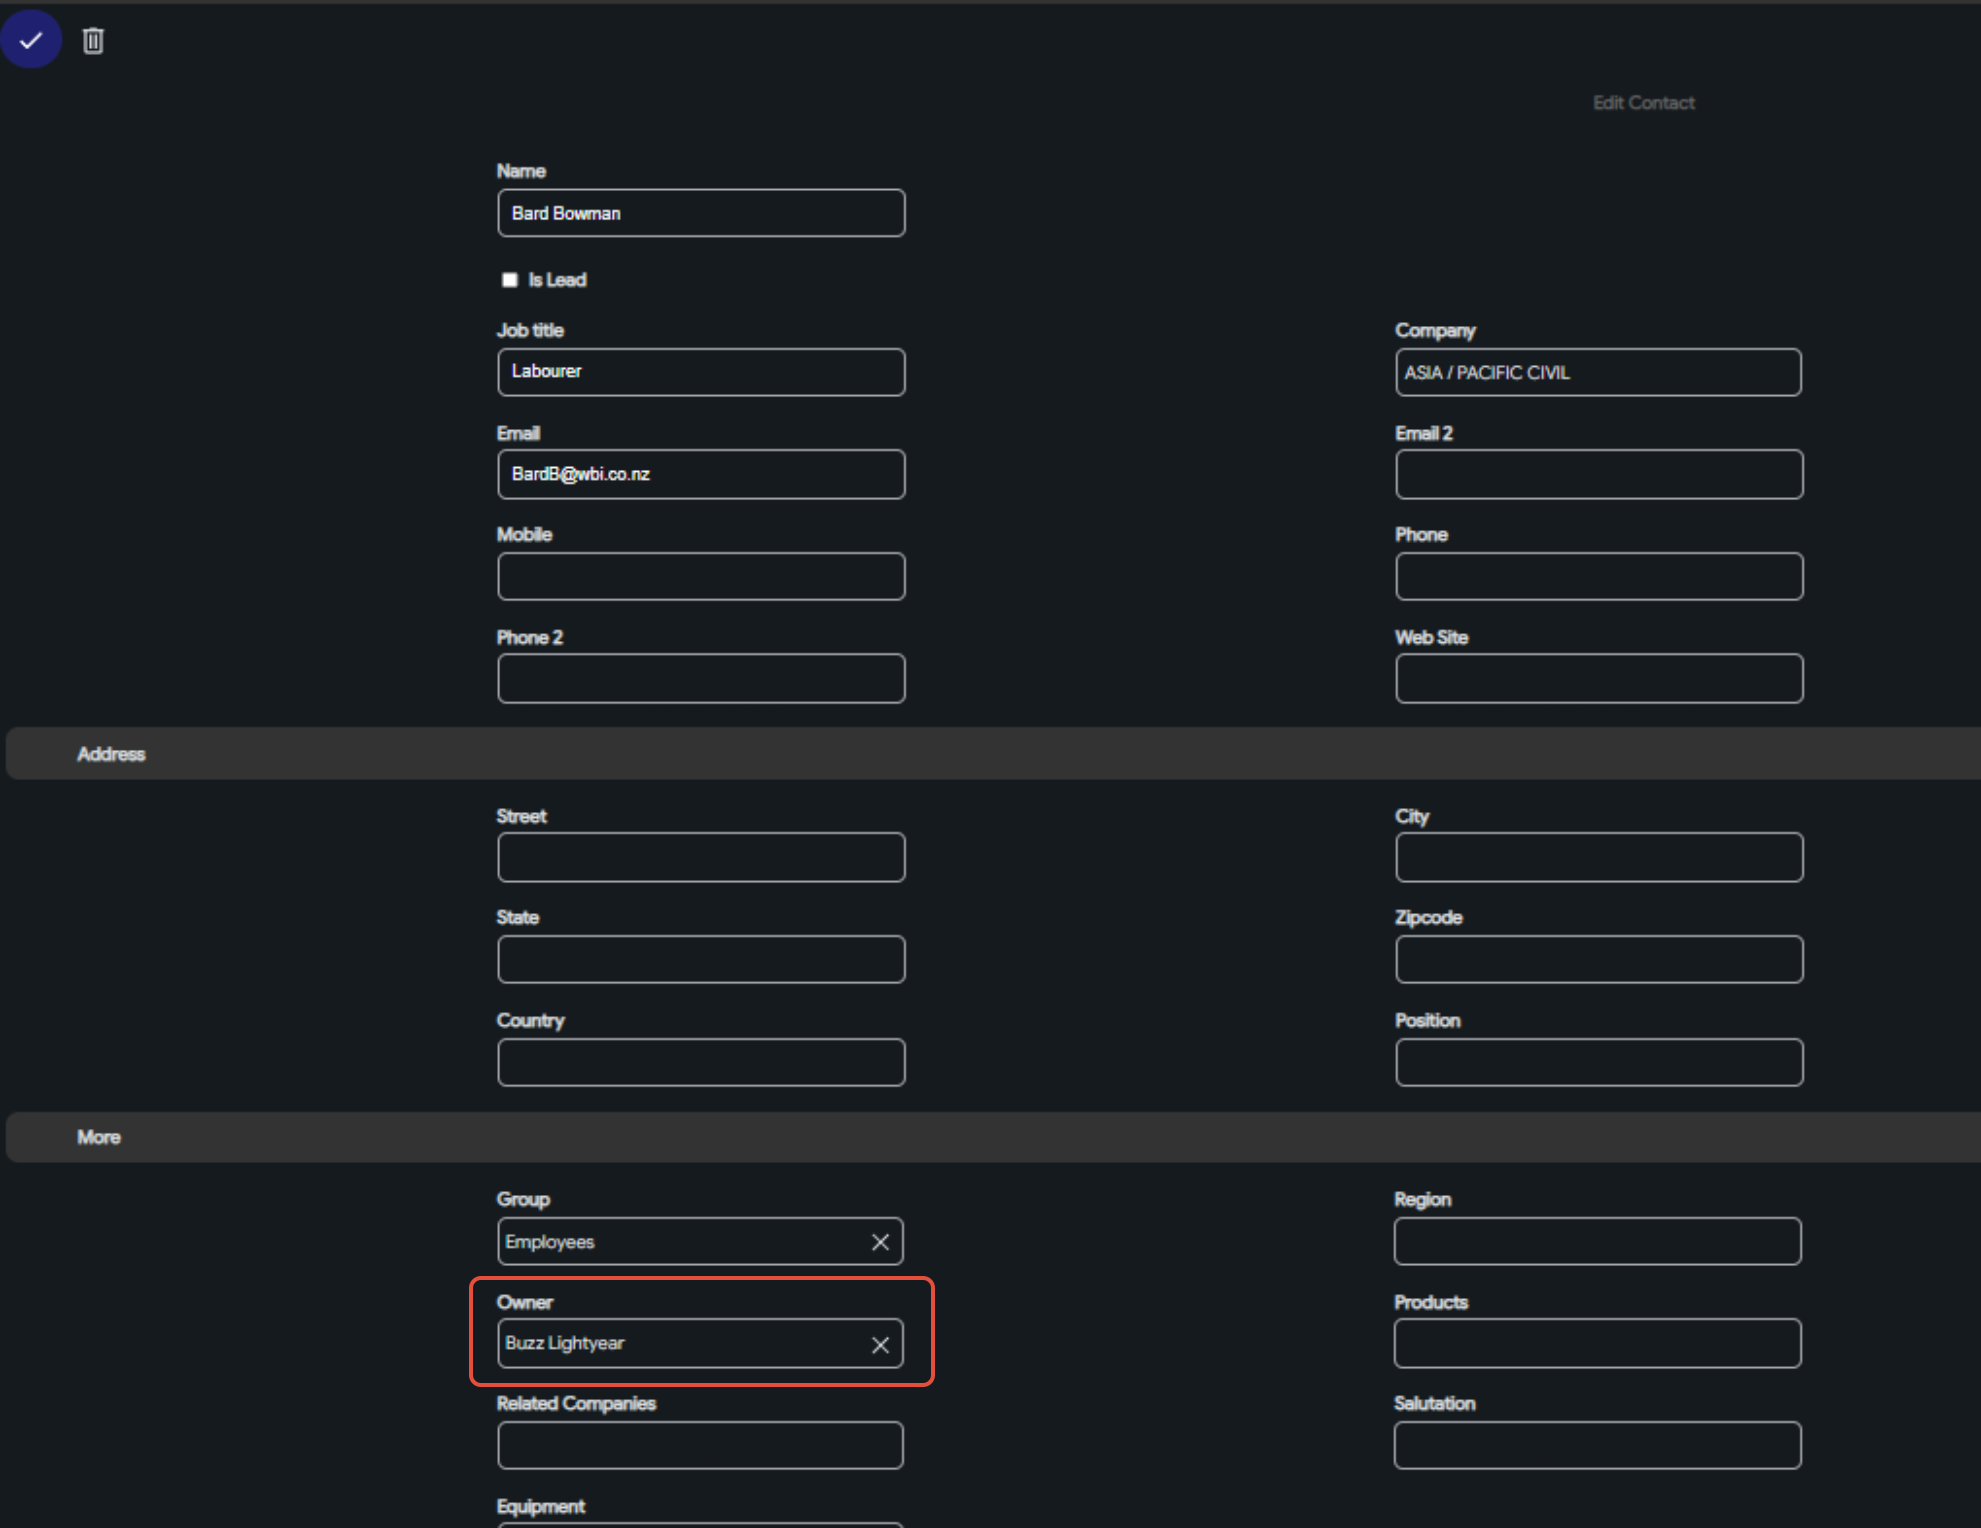The image size is (1981, 1528).
Task: Collapse the More section header
Action: click(99, 1137)
